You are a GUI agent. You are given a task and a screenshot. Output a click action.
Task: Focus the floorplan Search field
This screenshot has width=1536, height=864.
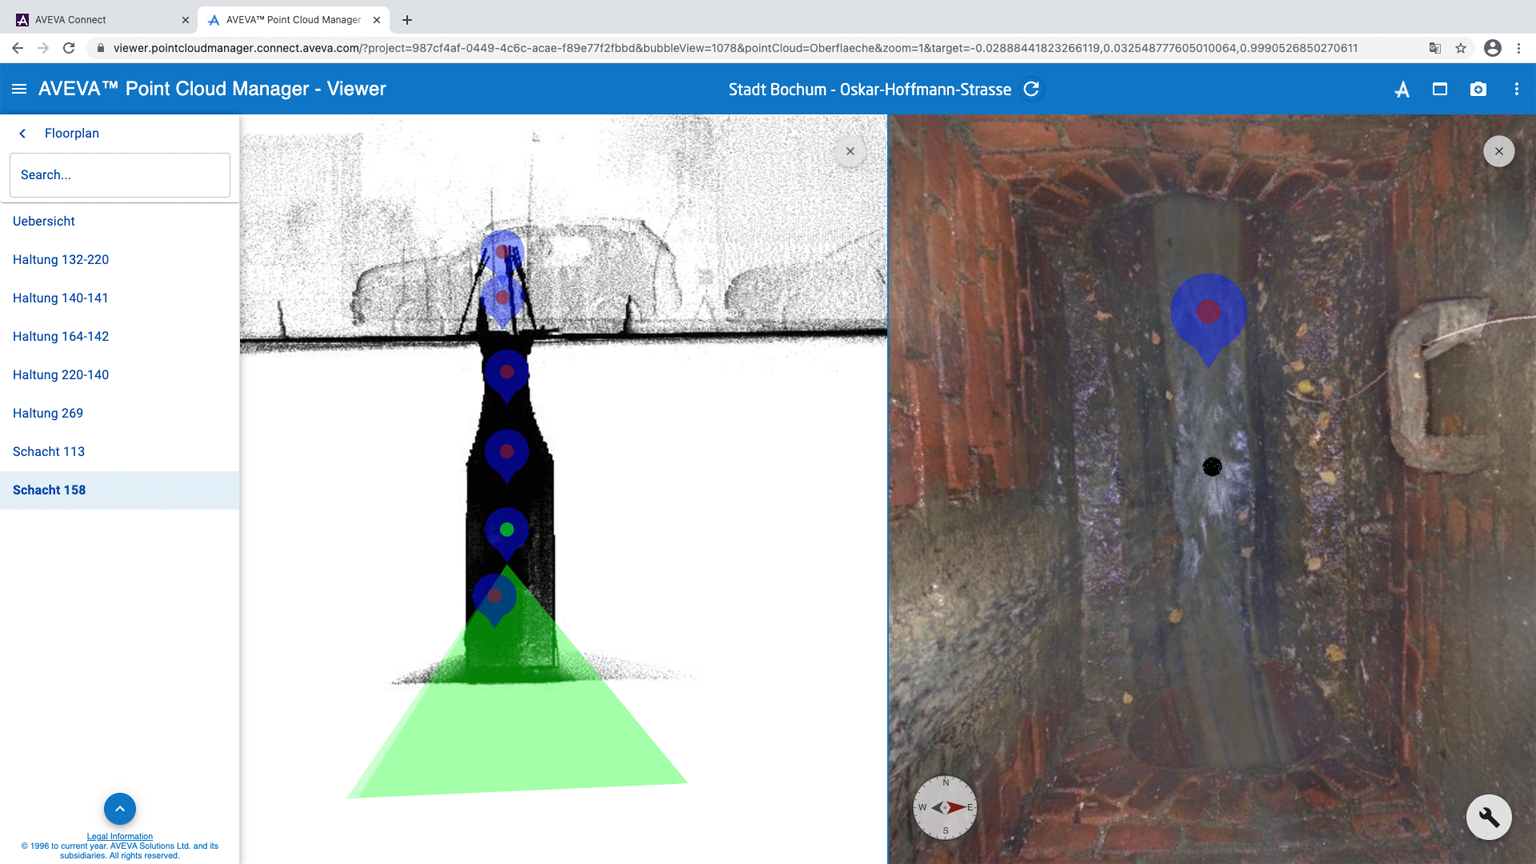point(119,175)
